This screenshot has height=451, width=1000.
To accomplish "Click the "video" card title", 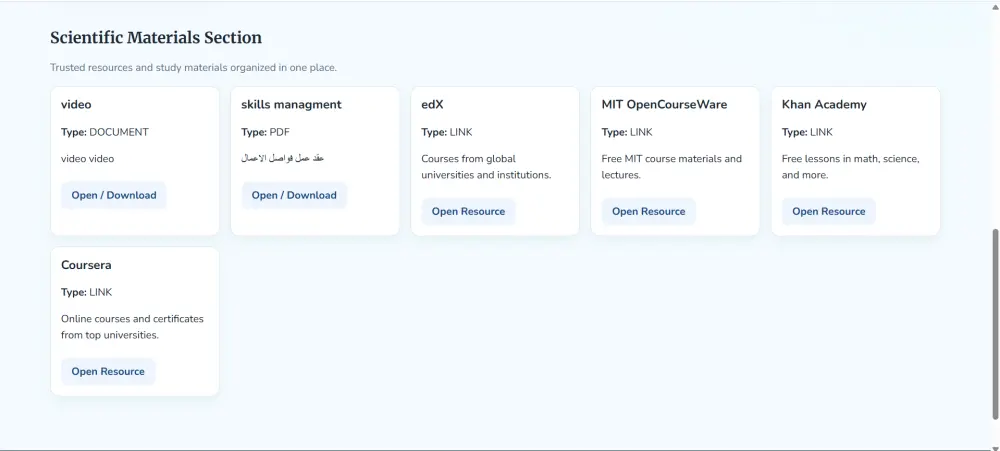I will 77,104.
